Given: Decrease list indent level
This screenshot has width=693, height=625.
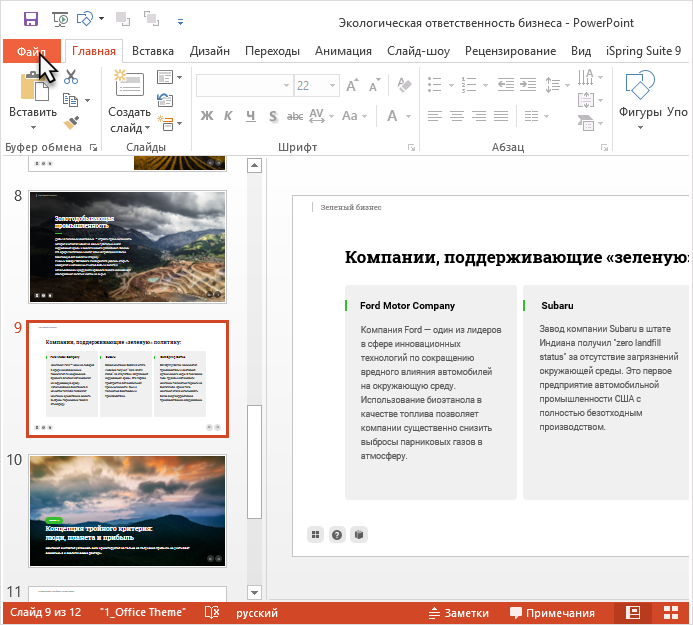Looking at the screenshot, I should (x=506, y=84).
